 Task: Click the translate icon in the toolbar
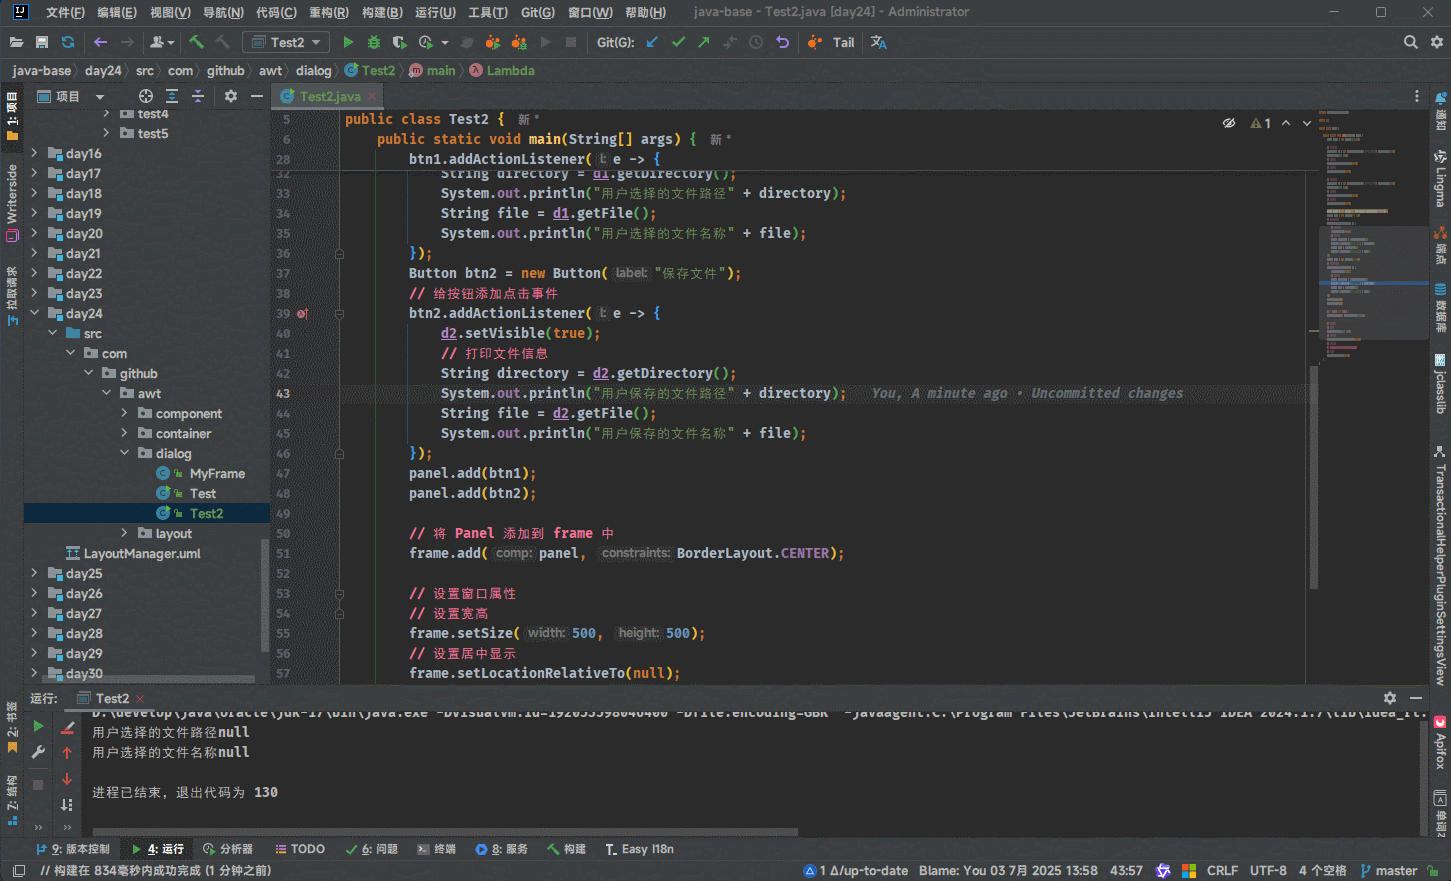click(878, 42)
